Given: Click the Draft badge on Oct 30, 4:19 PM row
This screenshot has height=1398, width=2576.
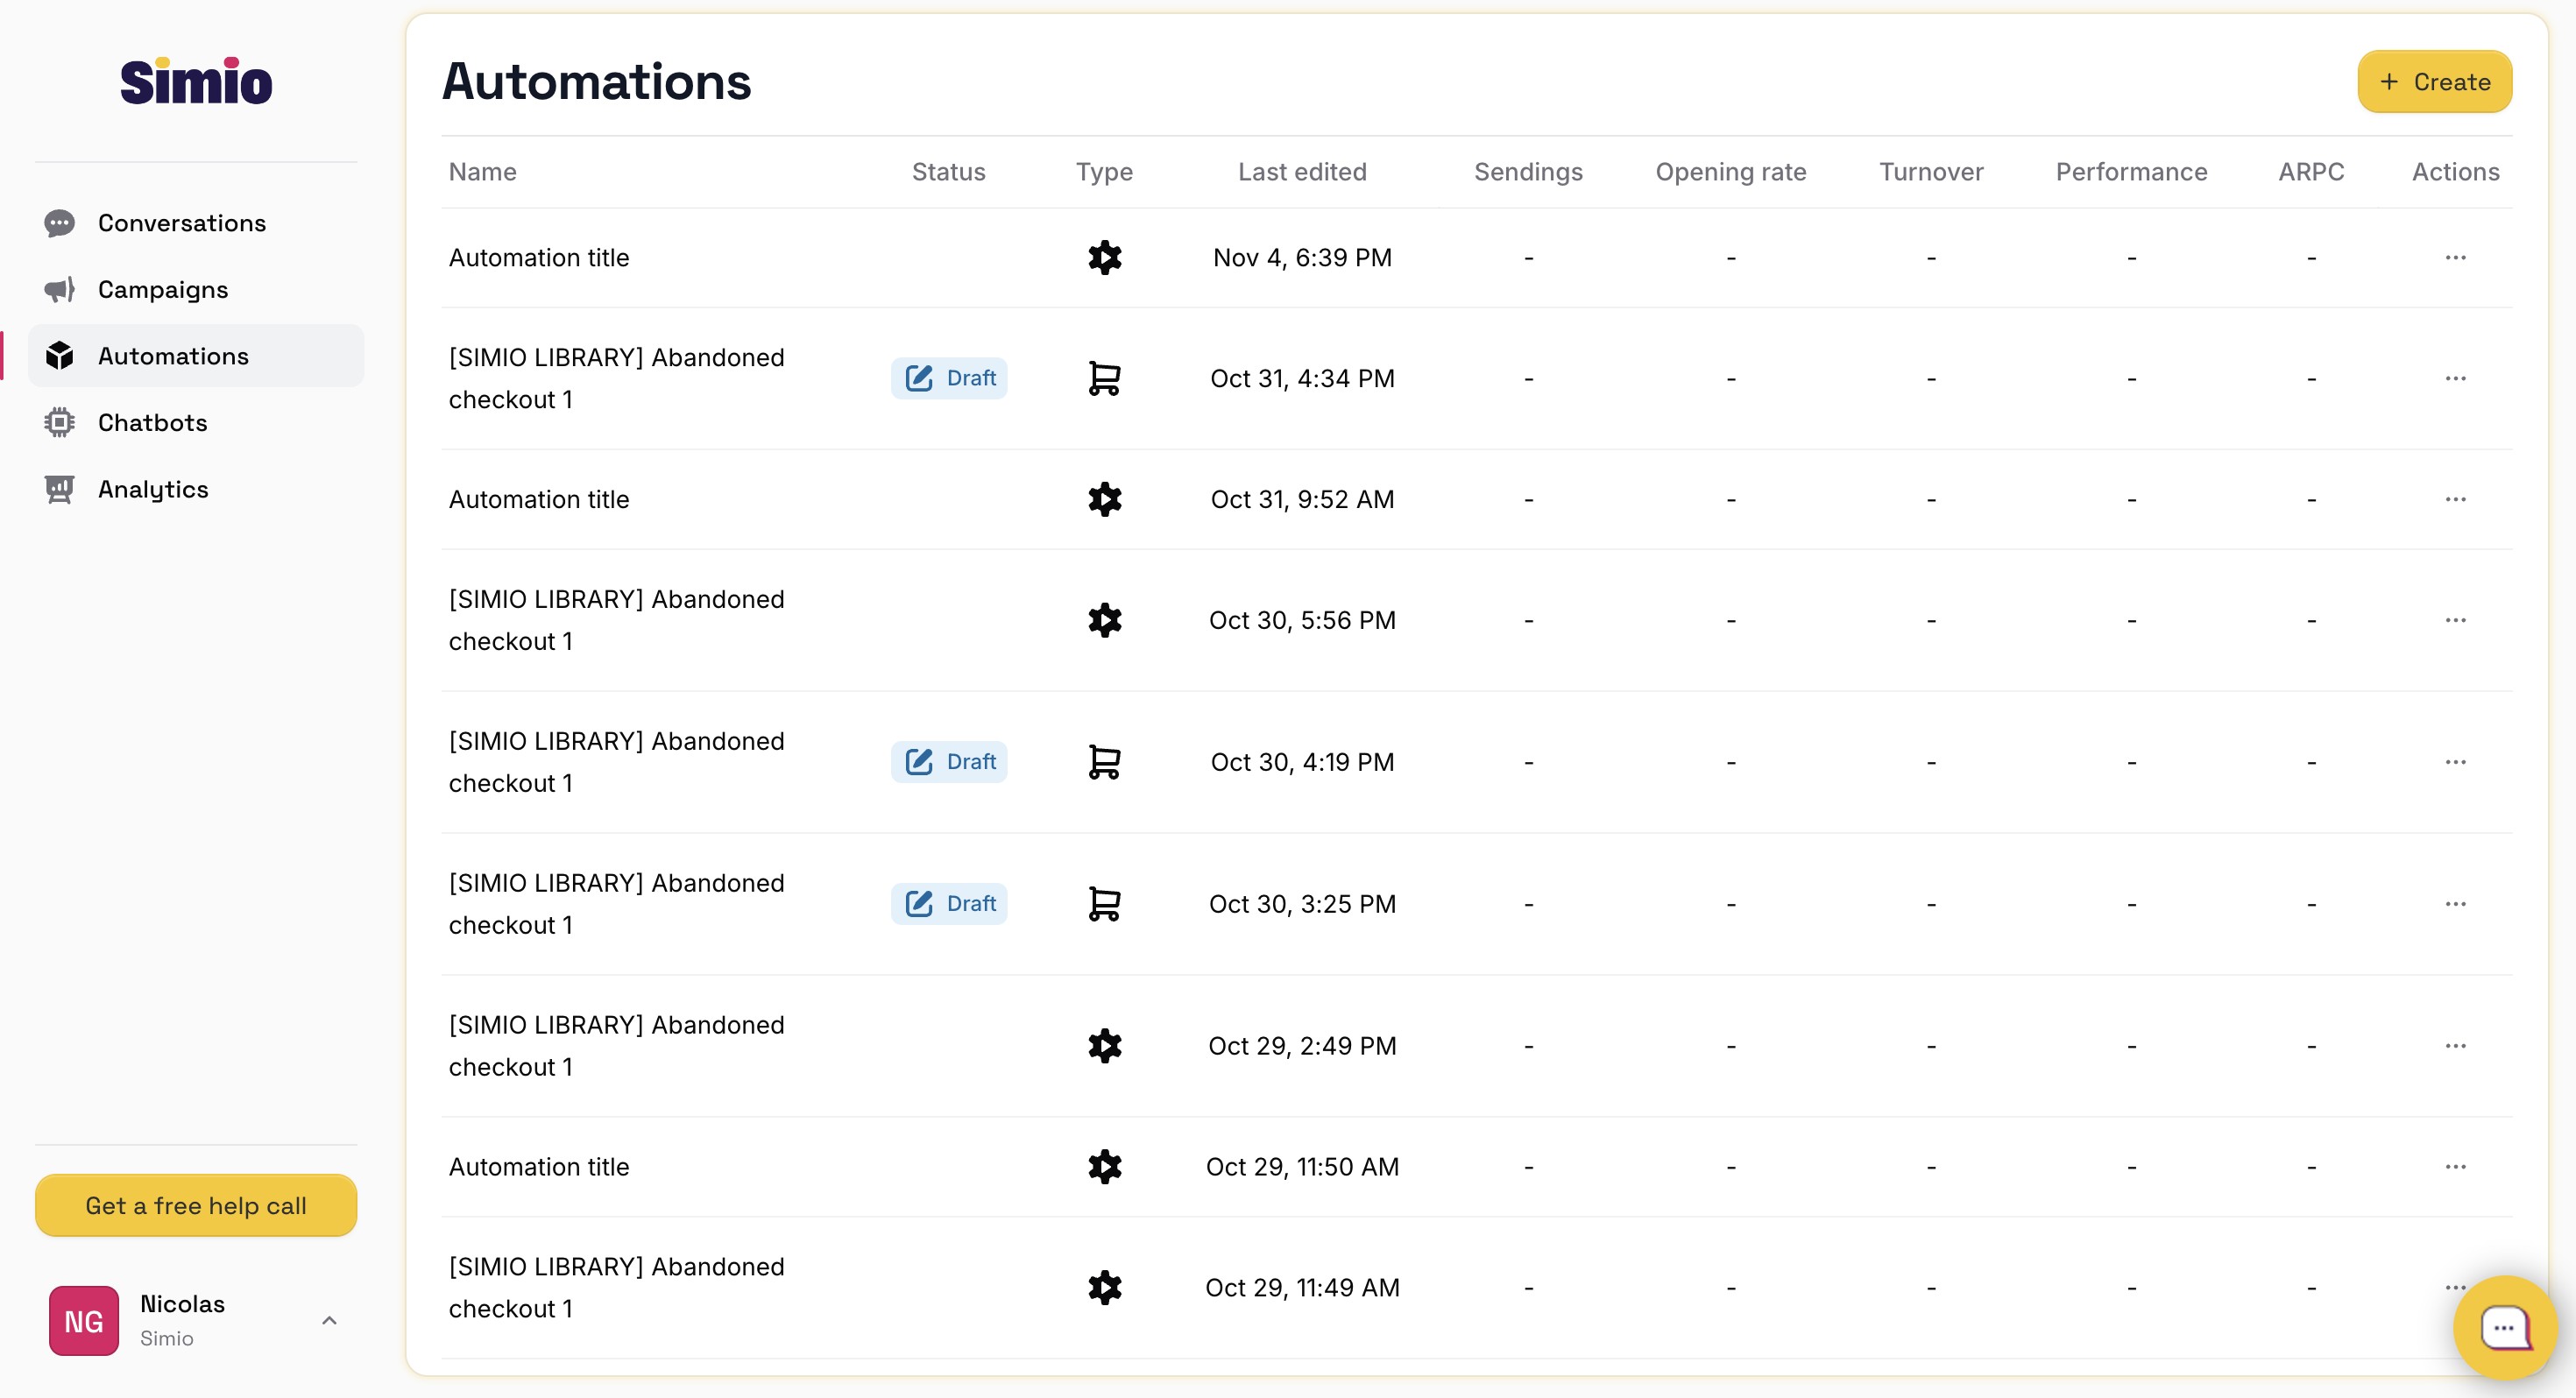Looking at the screenshot, I should pyautogui.click(x=949, y=762).
